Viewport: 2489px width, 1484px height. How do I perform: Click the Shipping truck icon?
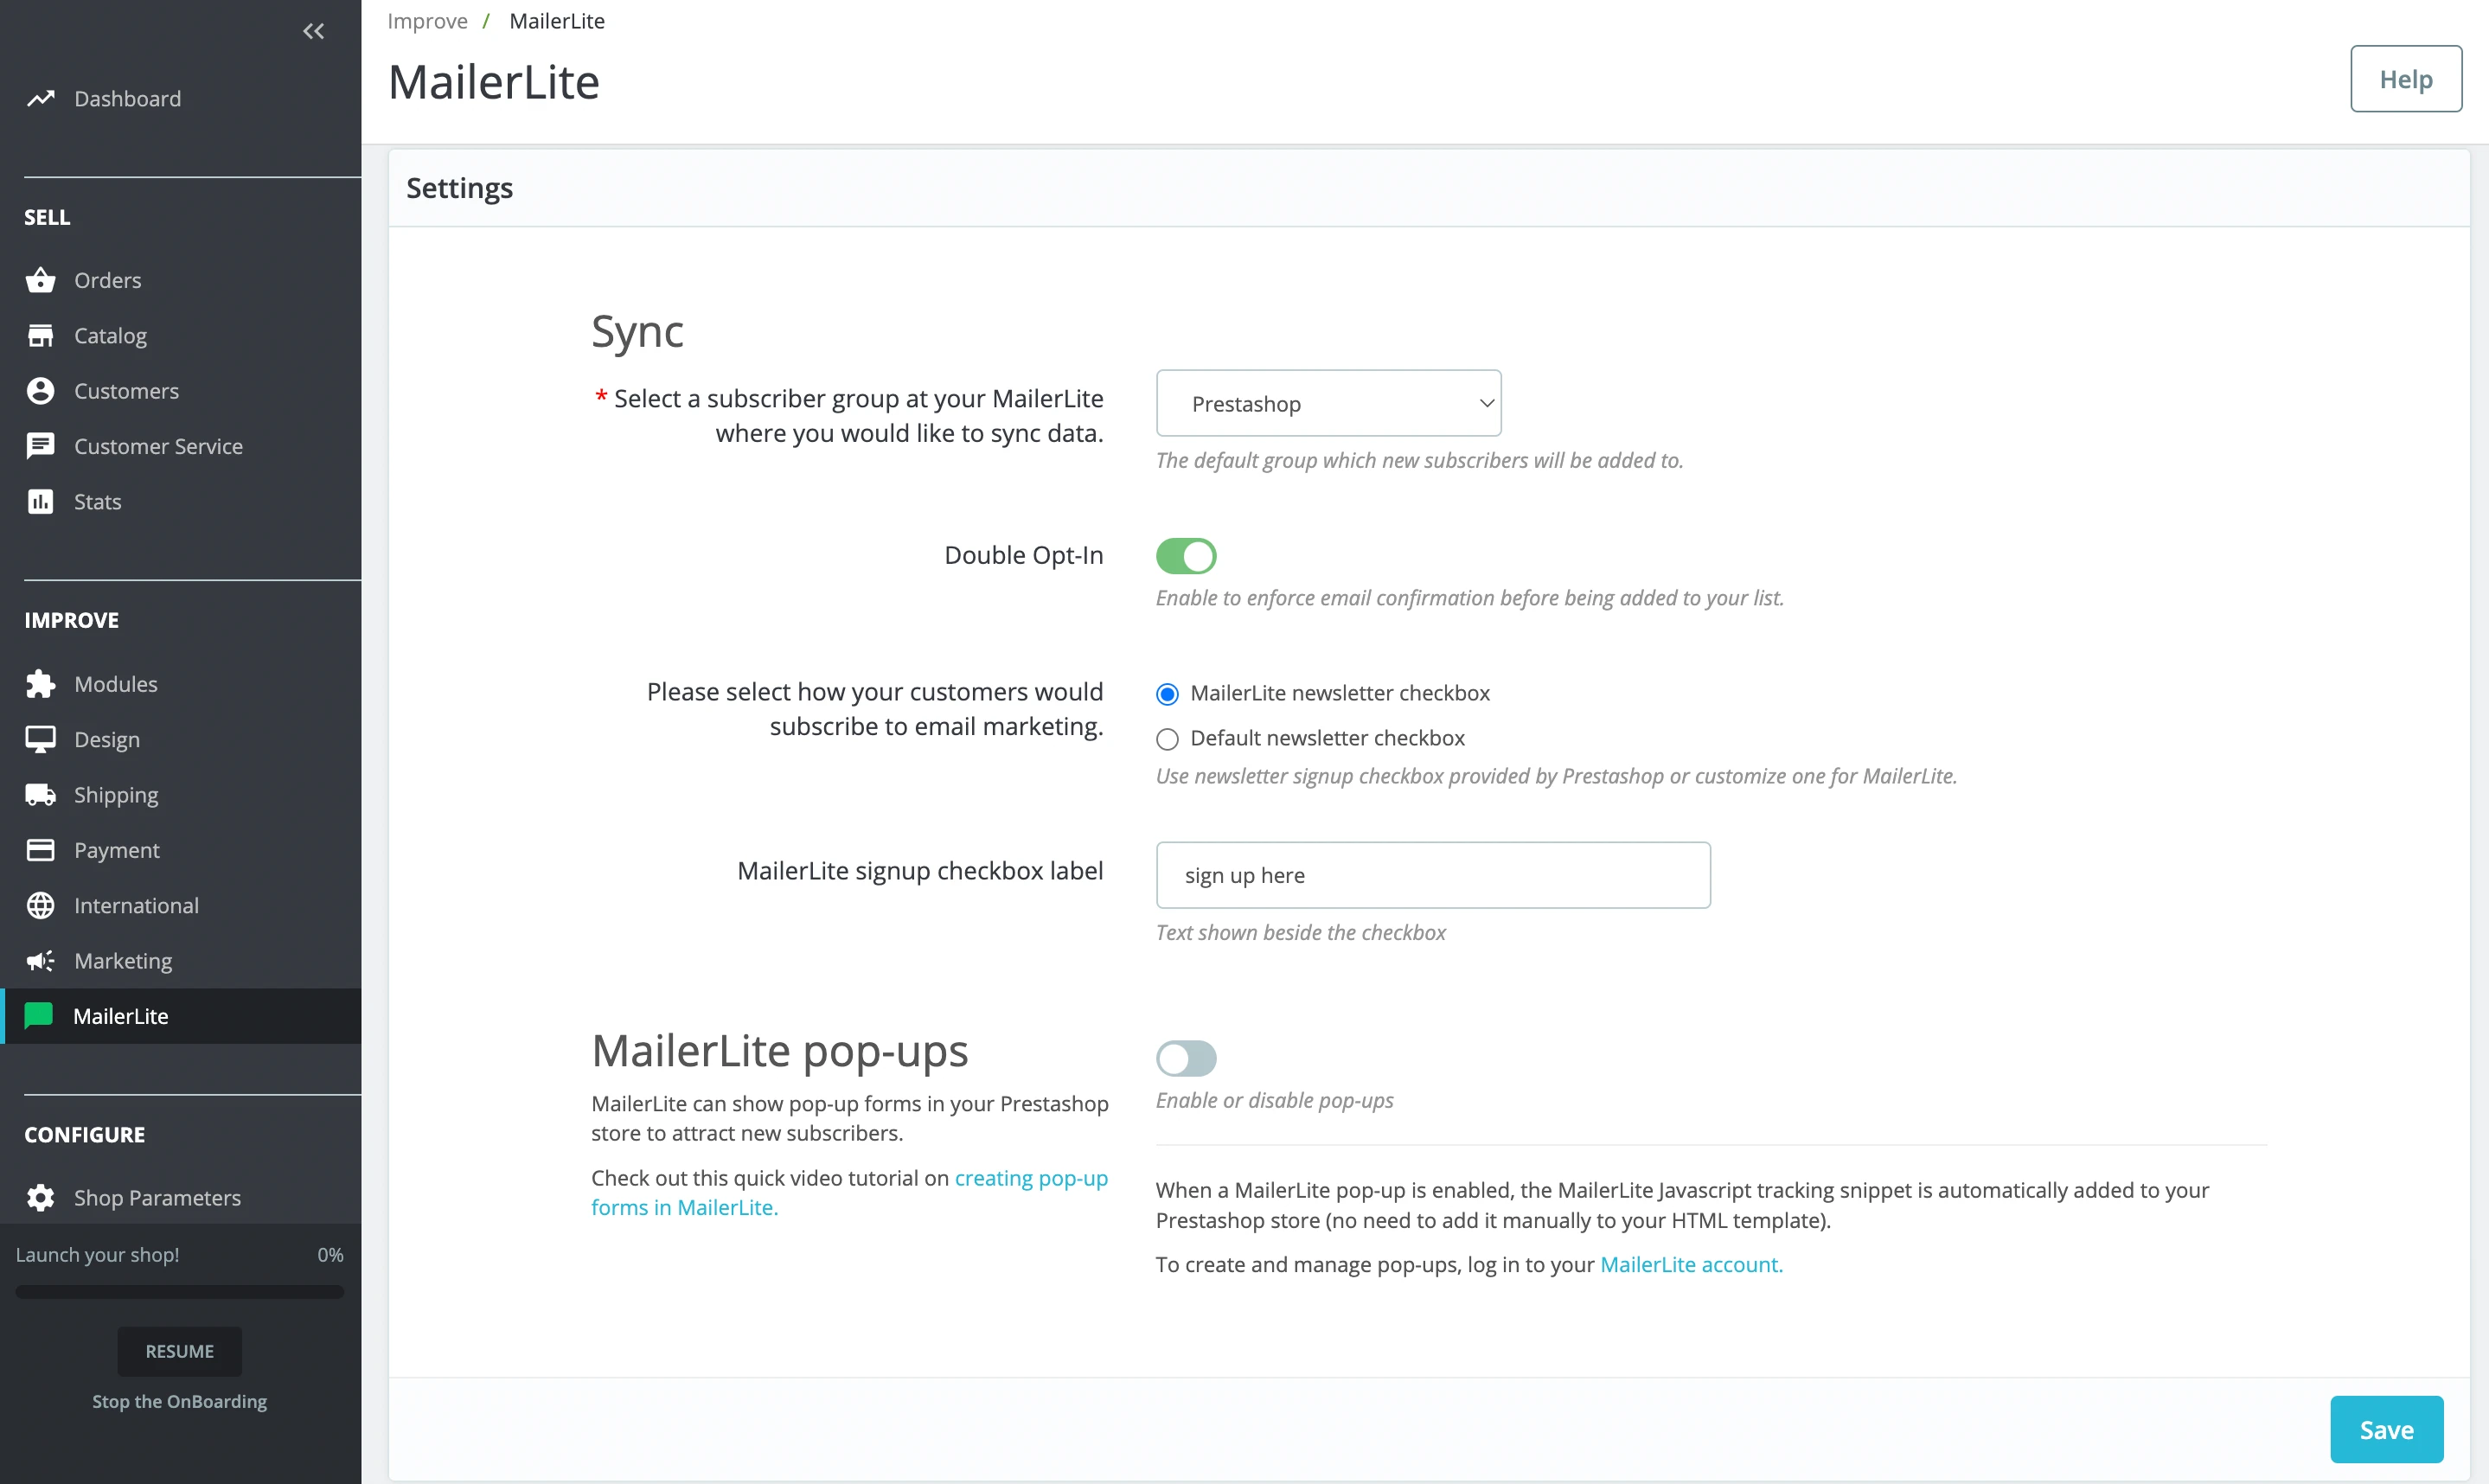point(40,795)
